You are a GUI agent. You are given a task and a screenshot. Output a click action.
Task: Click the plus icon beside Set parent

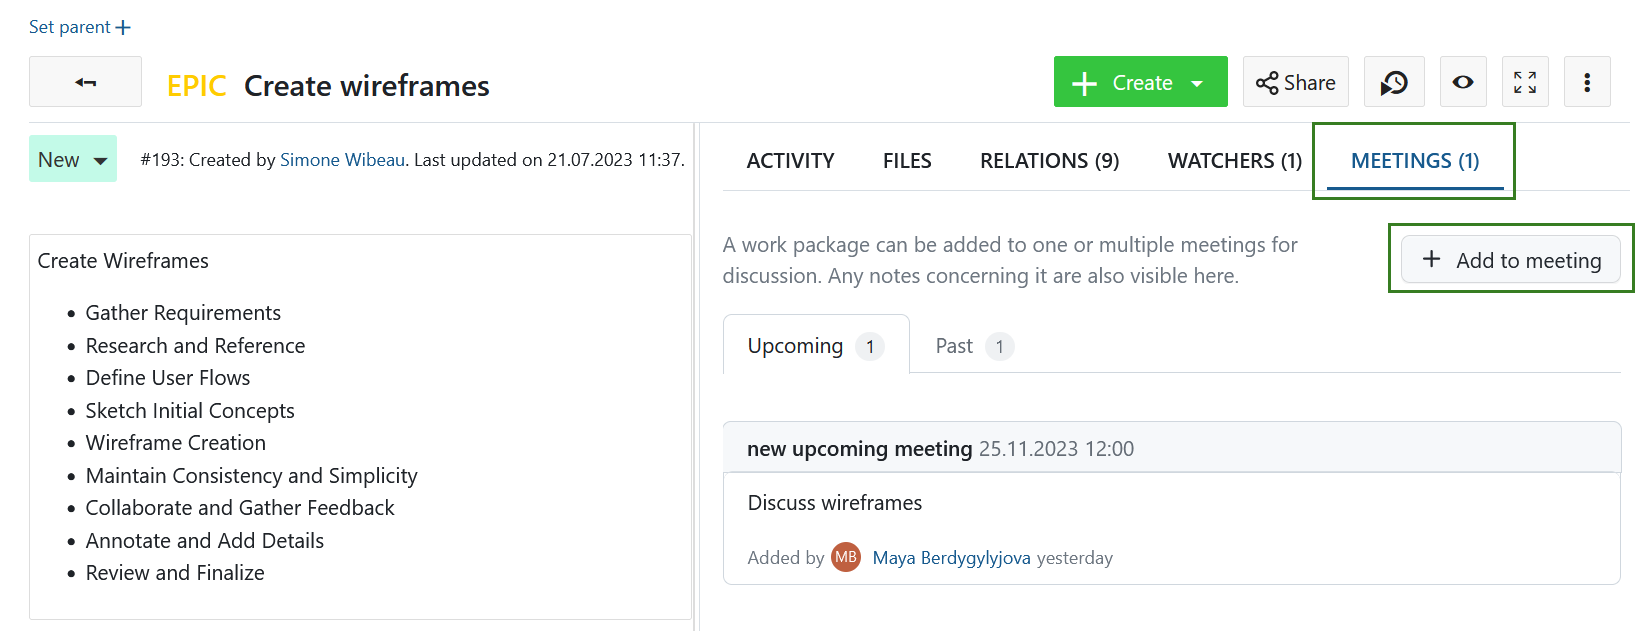click(x=123, y=28)
